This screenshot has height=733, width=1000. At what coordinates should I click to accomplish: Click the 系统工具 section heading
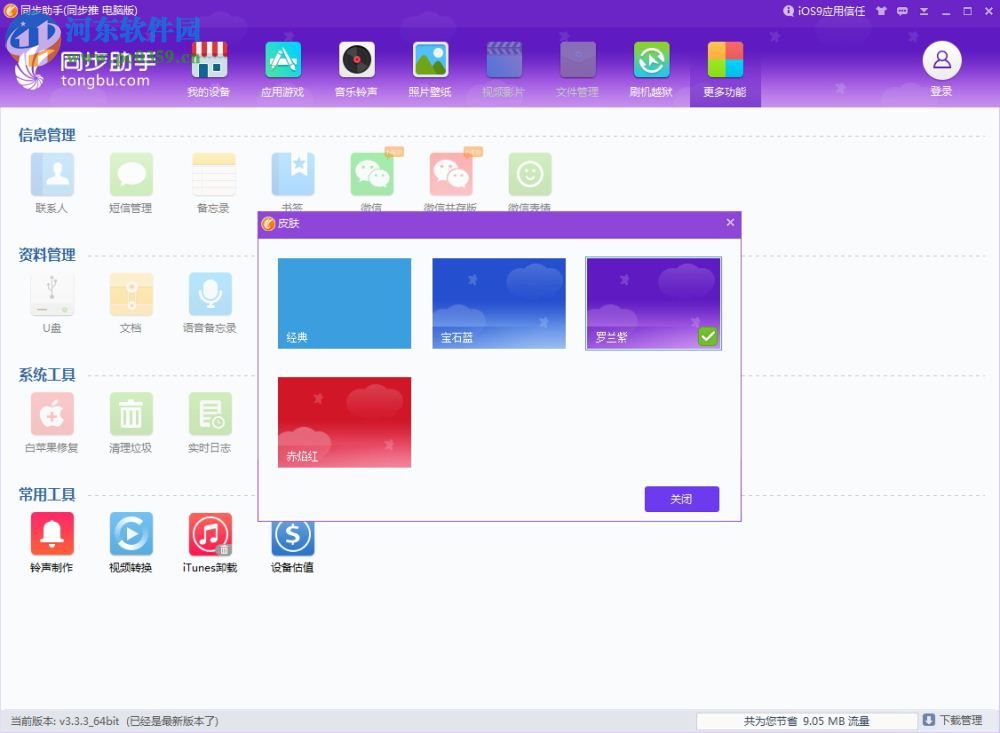point(47,374)
